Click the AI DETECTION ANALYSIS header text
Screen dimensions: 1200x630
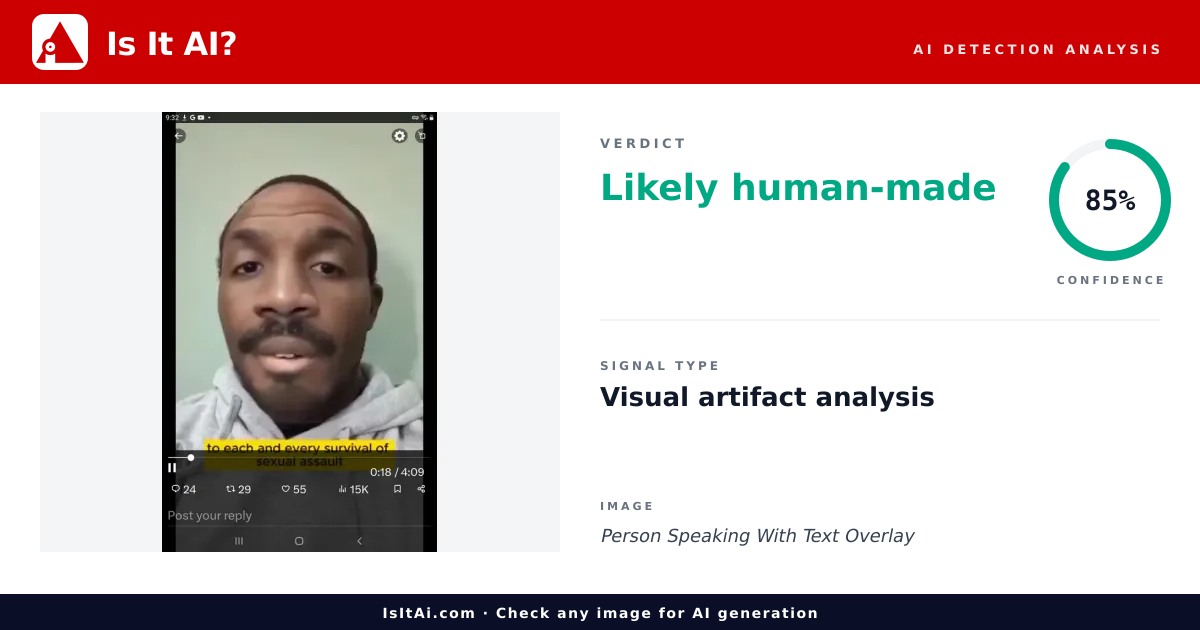(1037, 49)
